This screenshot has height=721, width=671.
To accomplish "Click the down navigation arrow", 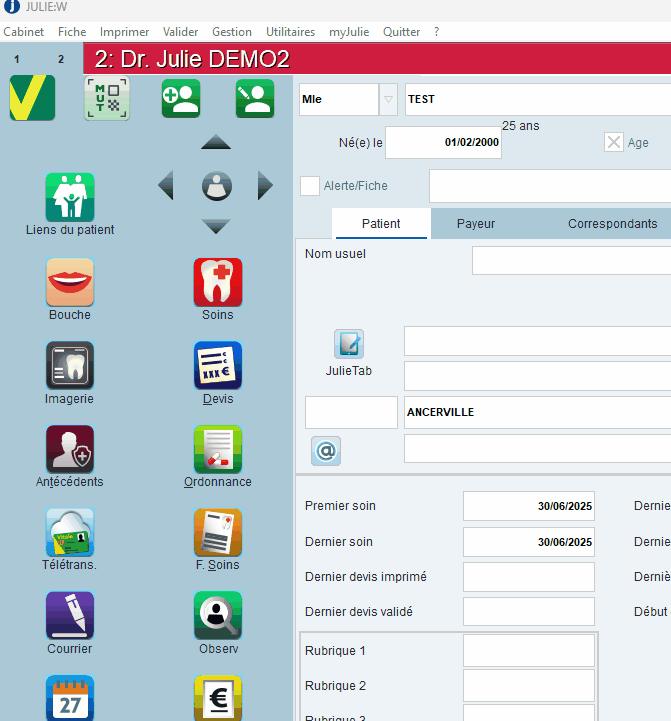I will tap(216, 227).
